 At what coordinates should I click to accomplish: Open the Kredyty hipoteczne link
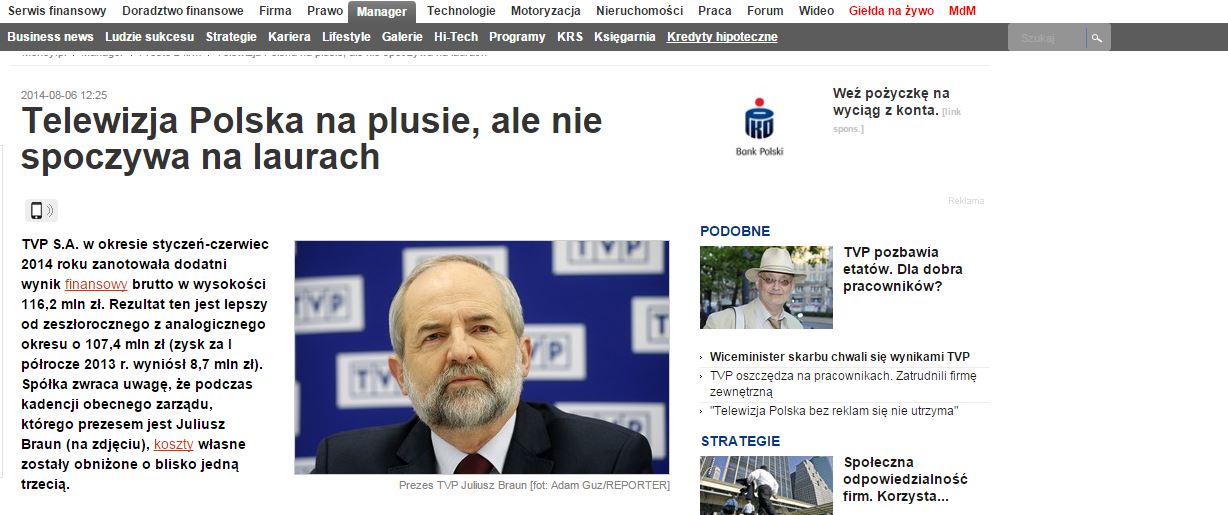point(722,37)
